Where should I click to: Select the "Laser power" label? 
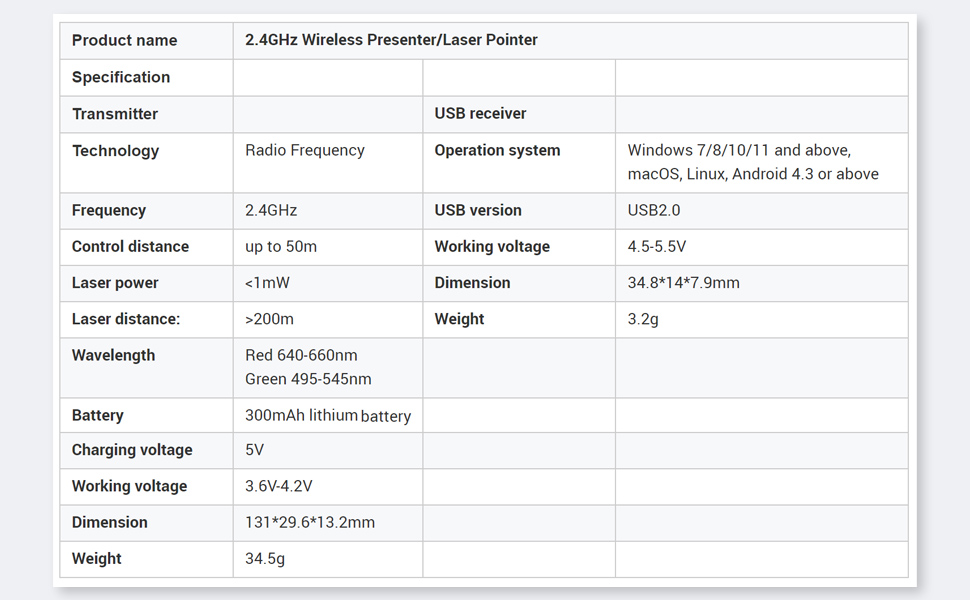(115, 283)
